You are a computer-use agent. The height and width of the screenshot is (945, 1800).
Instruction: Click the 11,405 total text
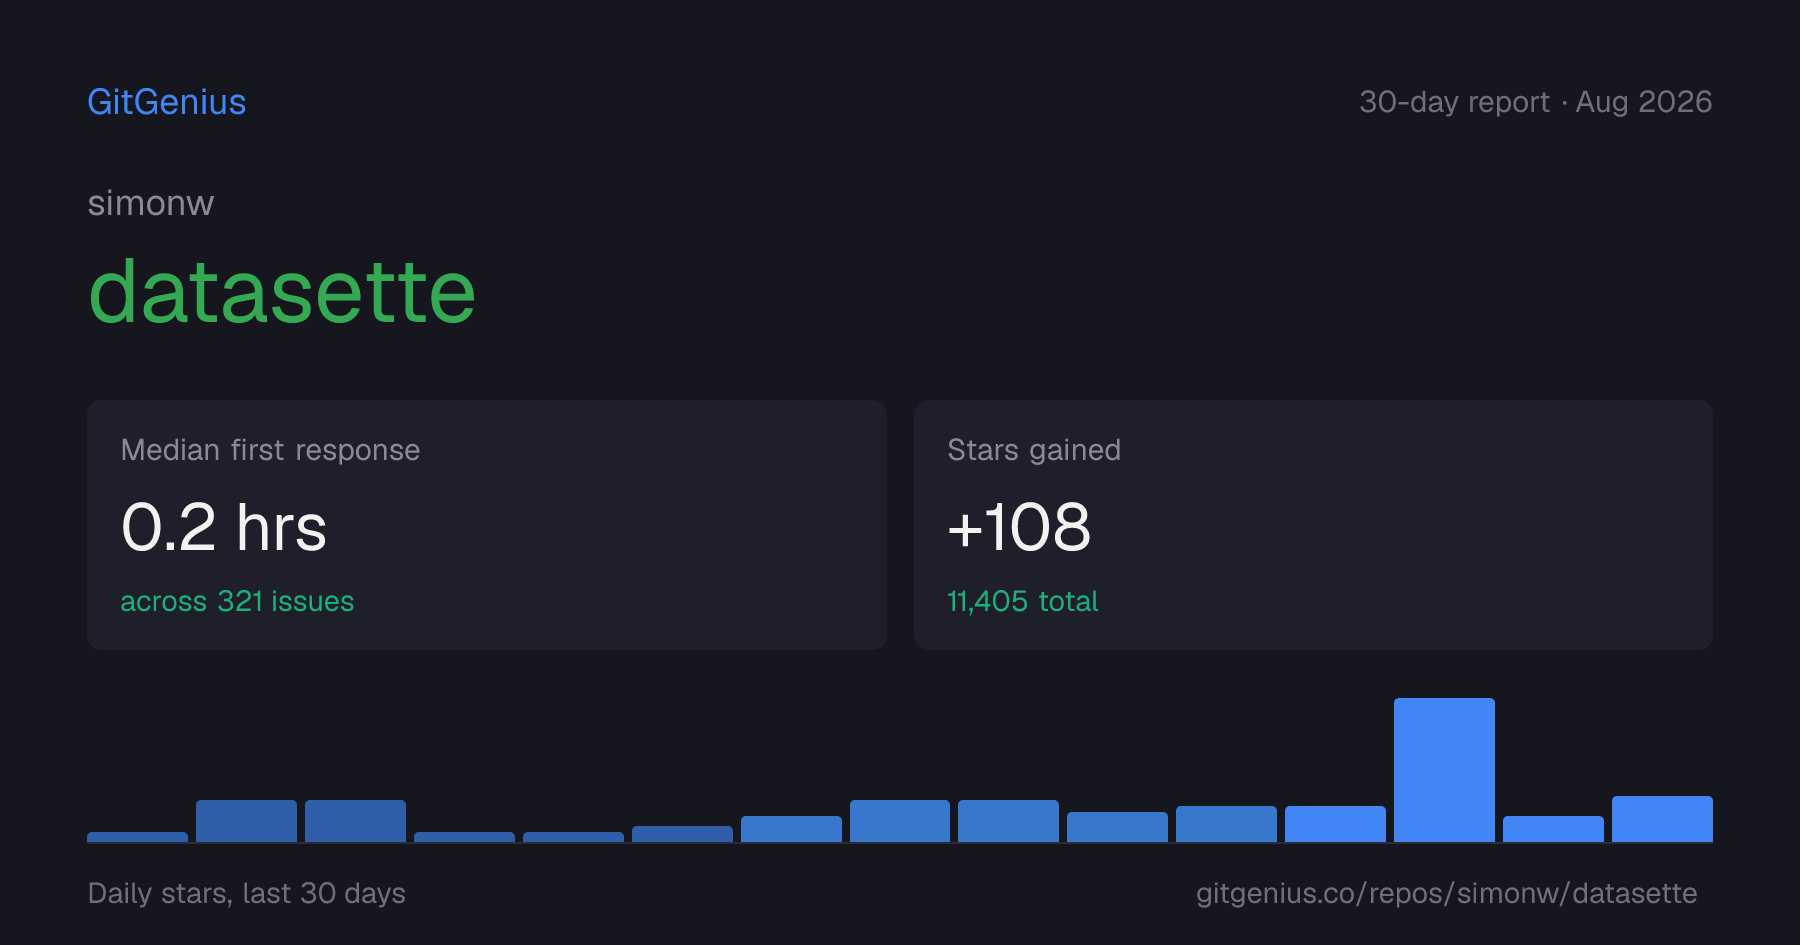(1023, 601)
